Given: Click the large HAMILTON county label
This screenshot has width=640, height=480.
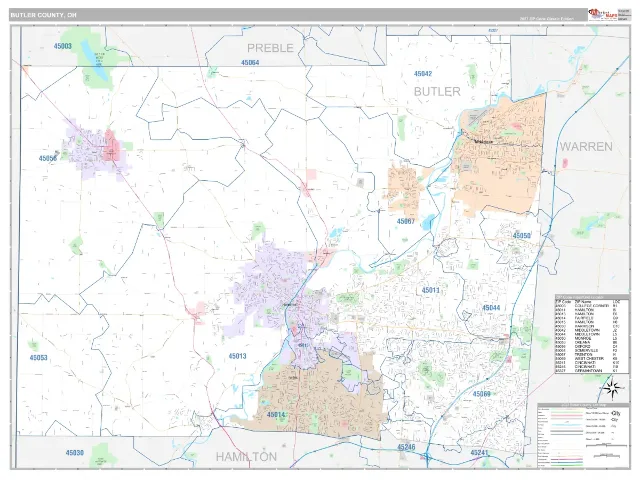Looking at the screenshot, I should (x=246, y=456).
